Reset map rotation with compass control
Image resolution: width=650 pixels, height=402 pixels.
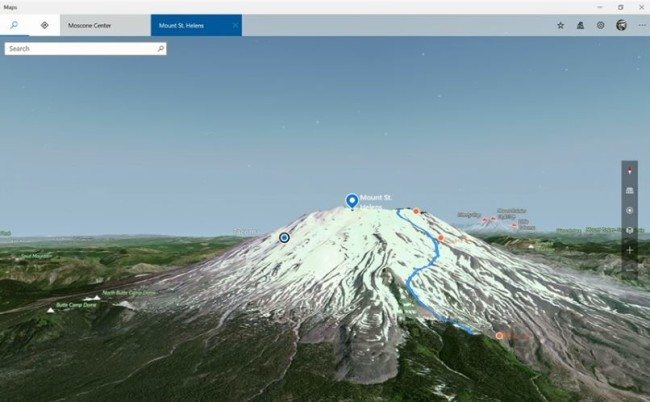pyautogui.click(x=630, y=171)
